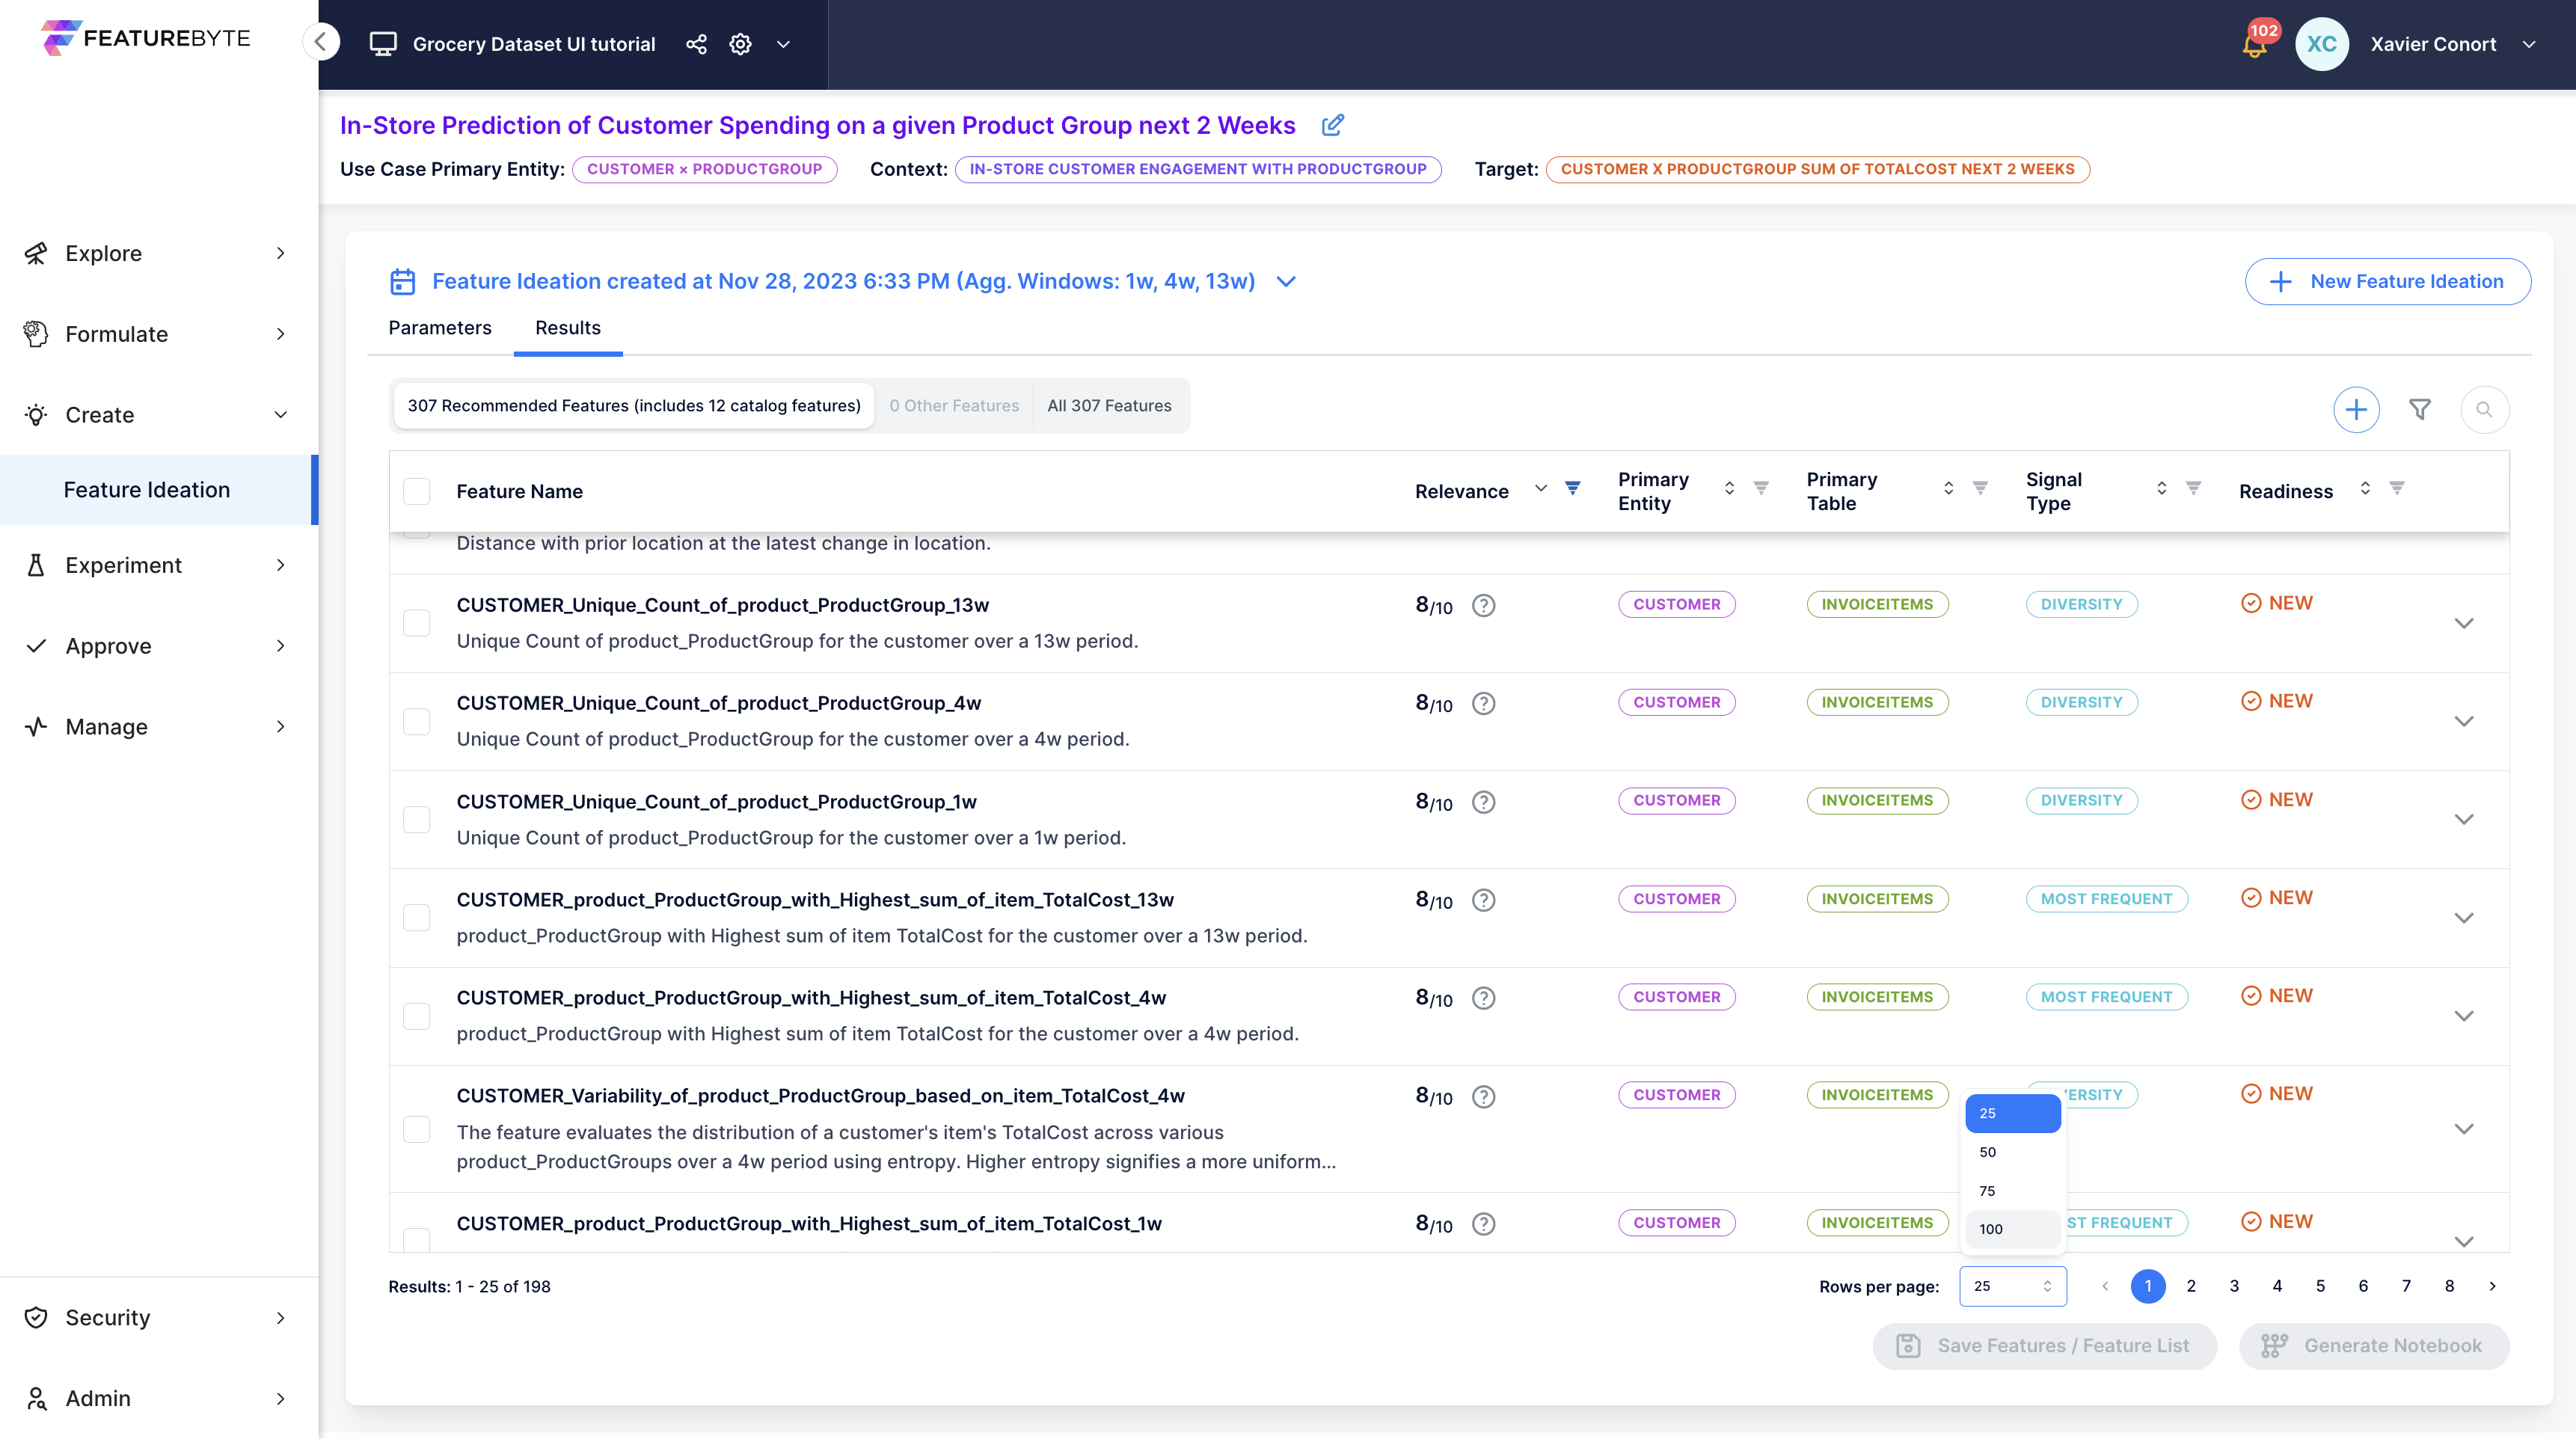Click CUSTOMER × PRODUCTGROUP entity tag

(x=704, y=169)
